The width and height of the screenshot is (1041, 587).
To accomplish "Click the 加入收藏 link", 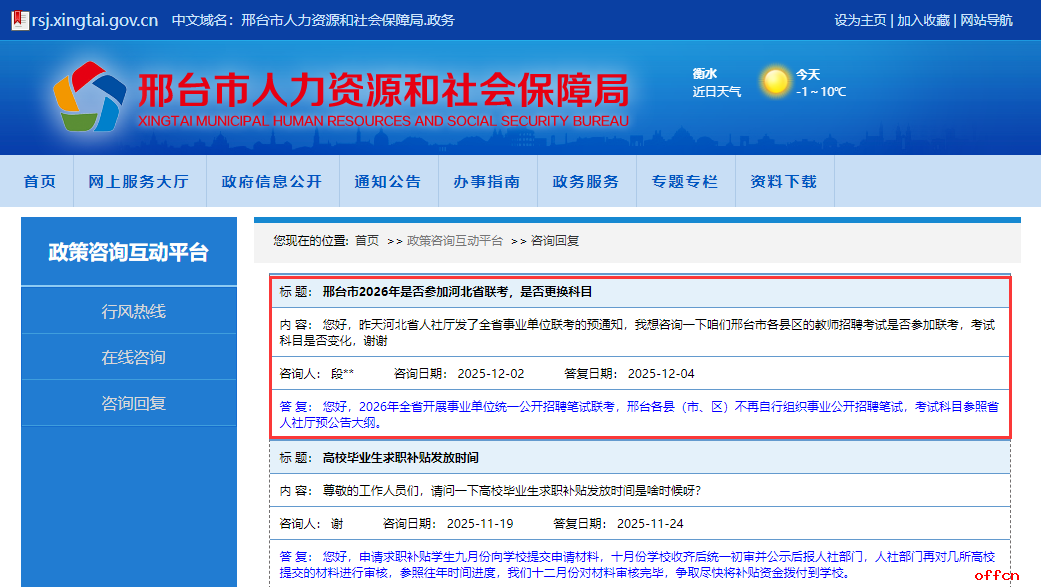I will [923, 20].
